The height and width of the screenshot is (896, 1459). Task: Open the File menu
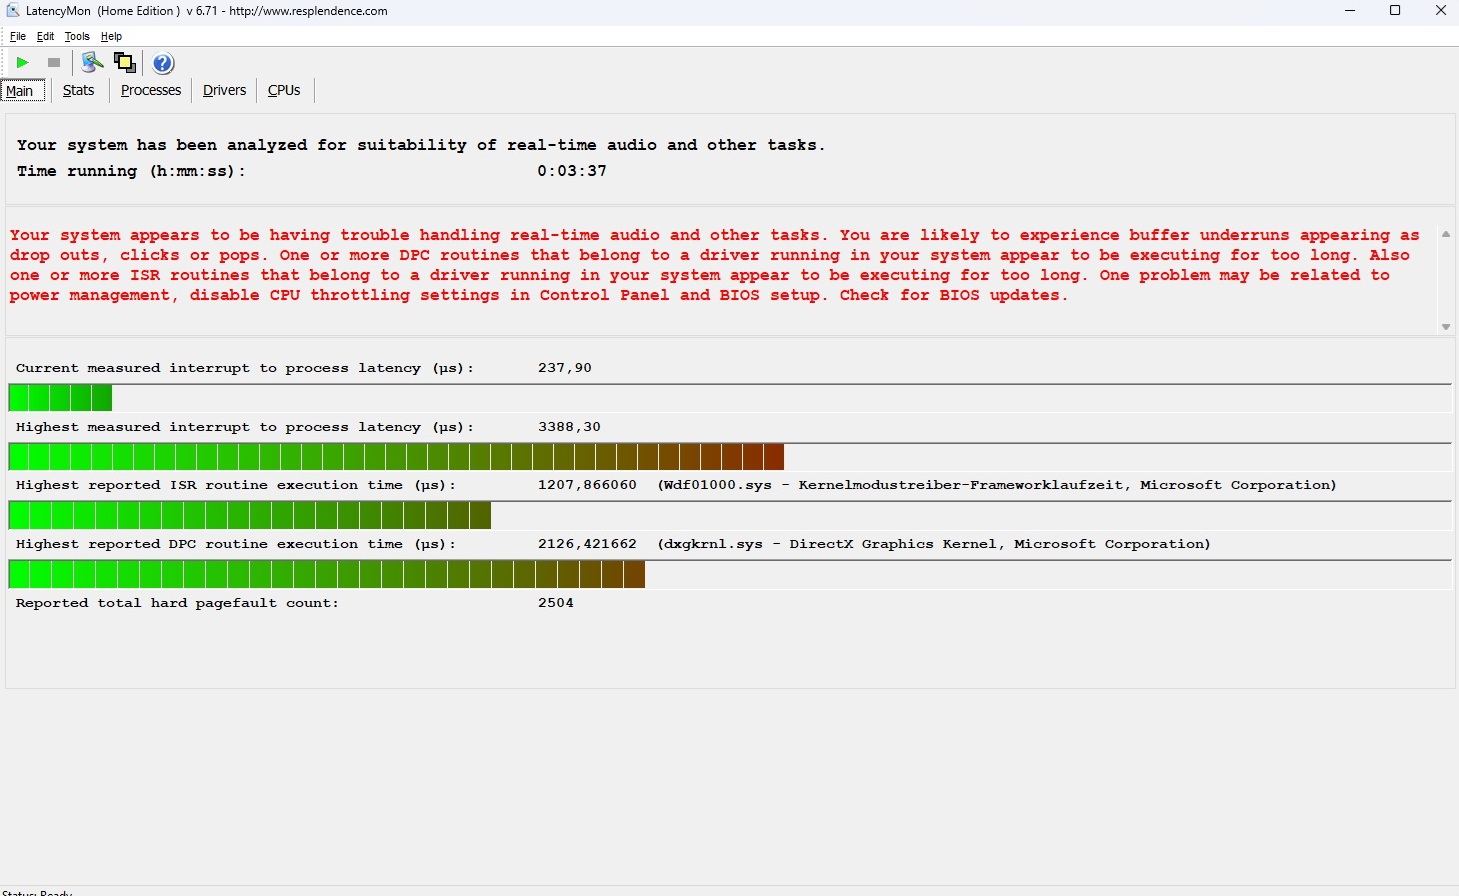pos(18,36)
